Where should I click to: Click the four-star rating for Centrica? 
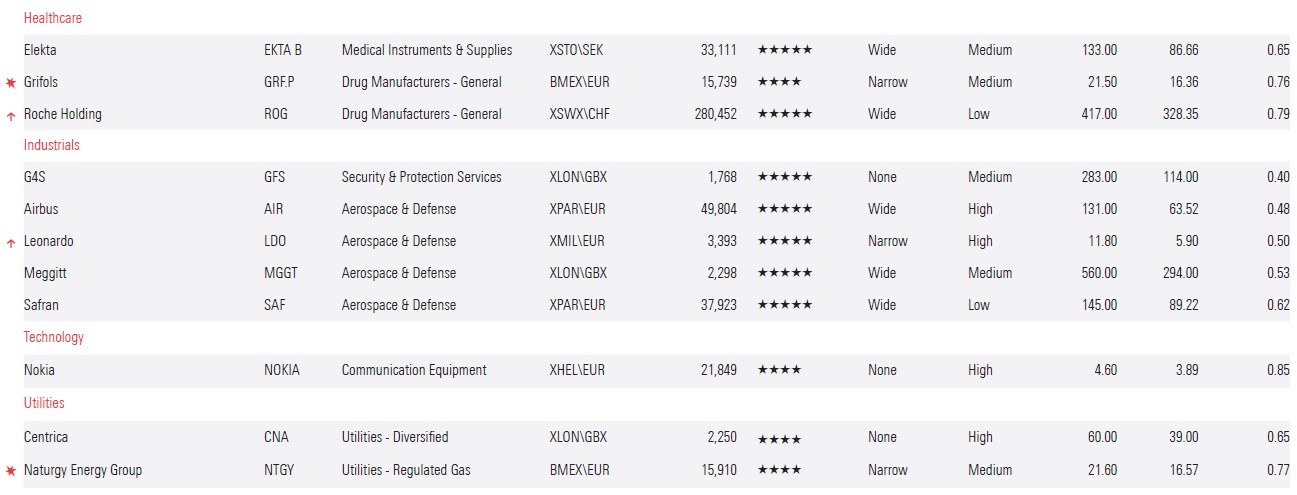click(x=779, y=438)
